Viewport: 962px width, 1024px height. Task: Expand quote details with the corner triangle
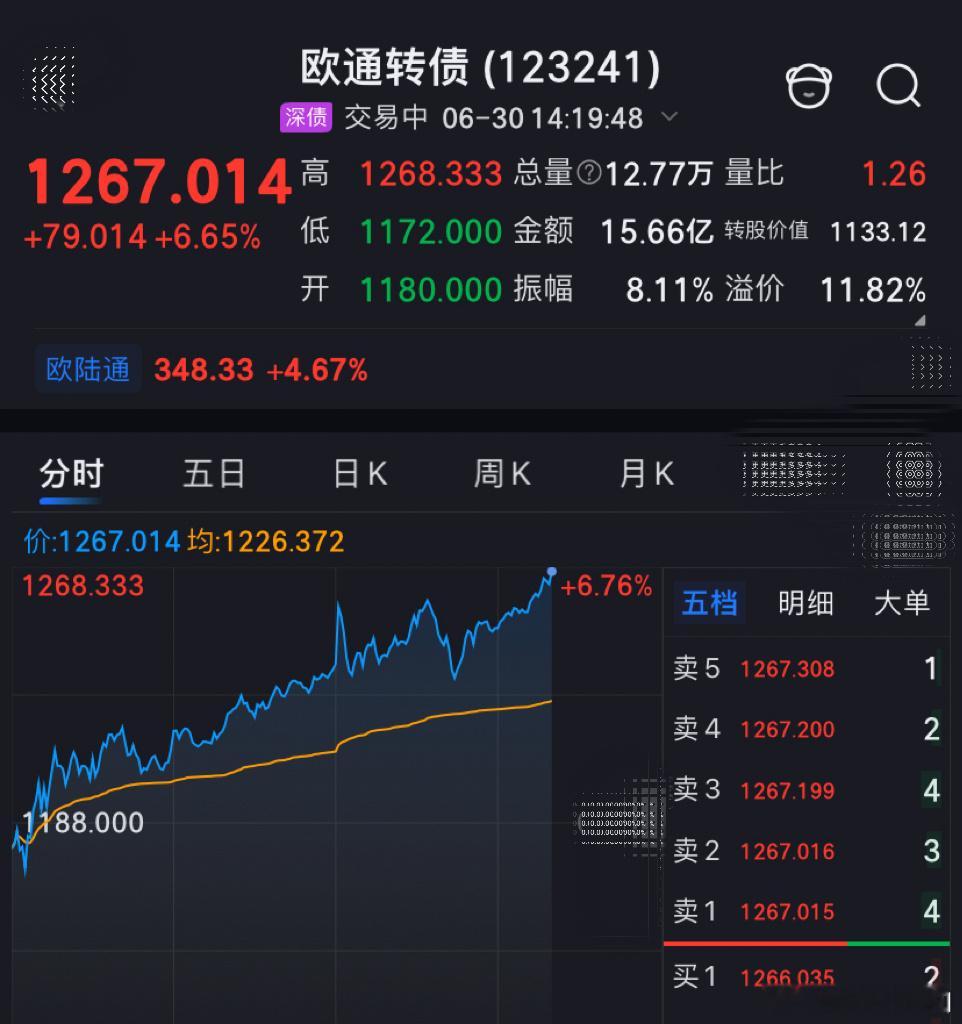coord(920,321)
